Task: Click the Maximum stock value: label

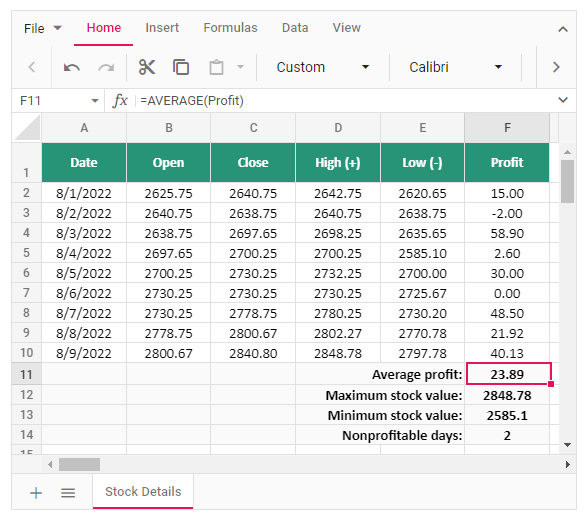Action: tap(394, 395)
